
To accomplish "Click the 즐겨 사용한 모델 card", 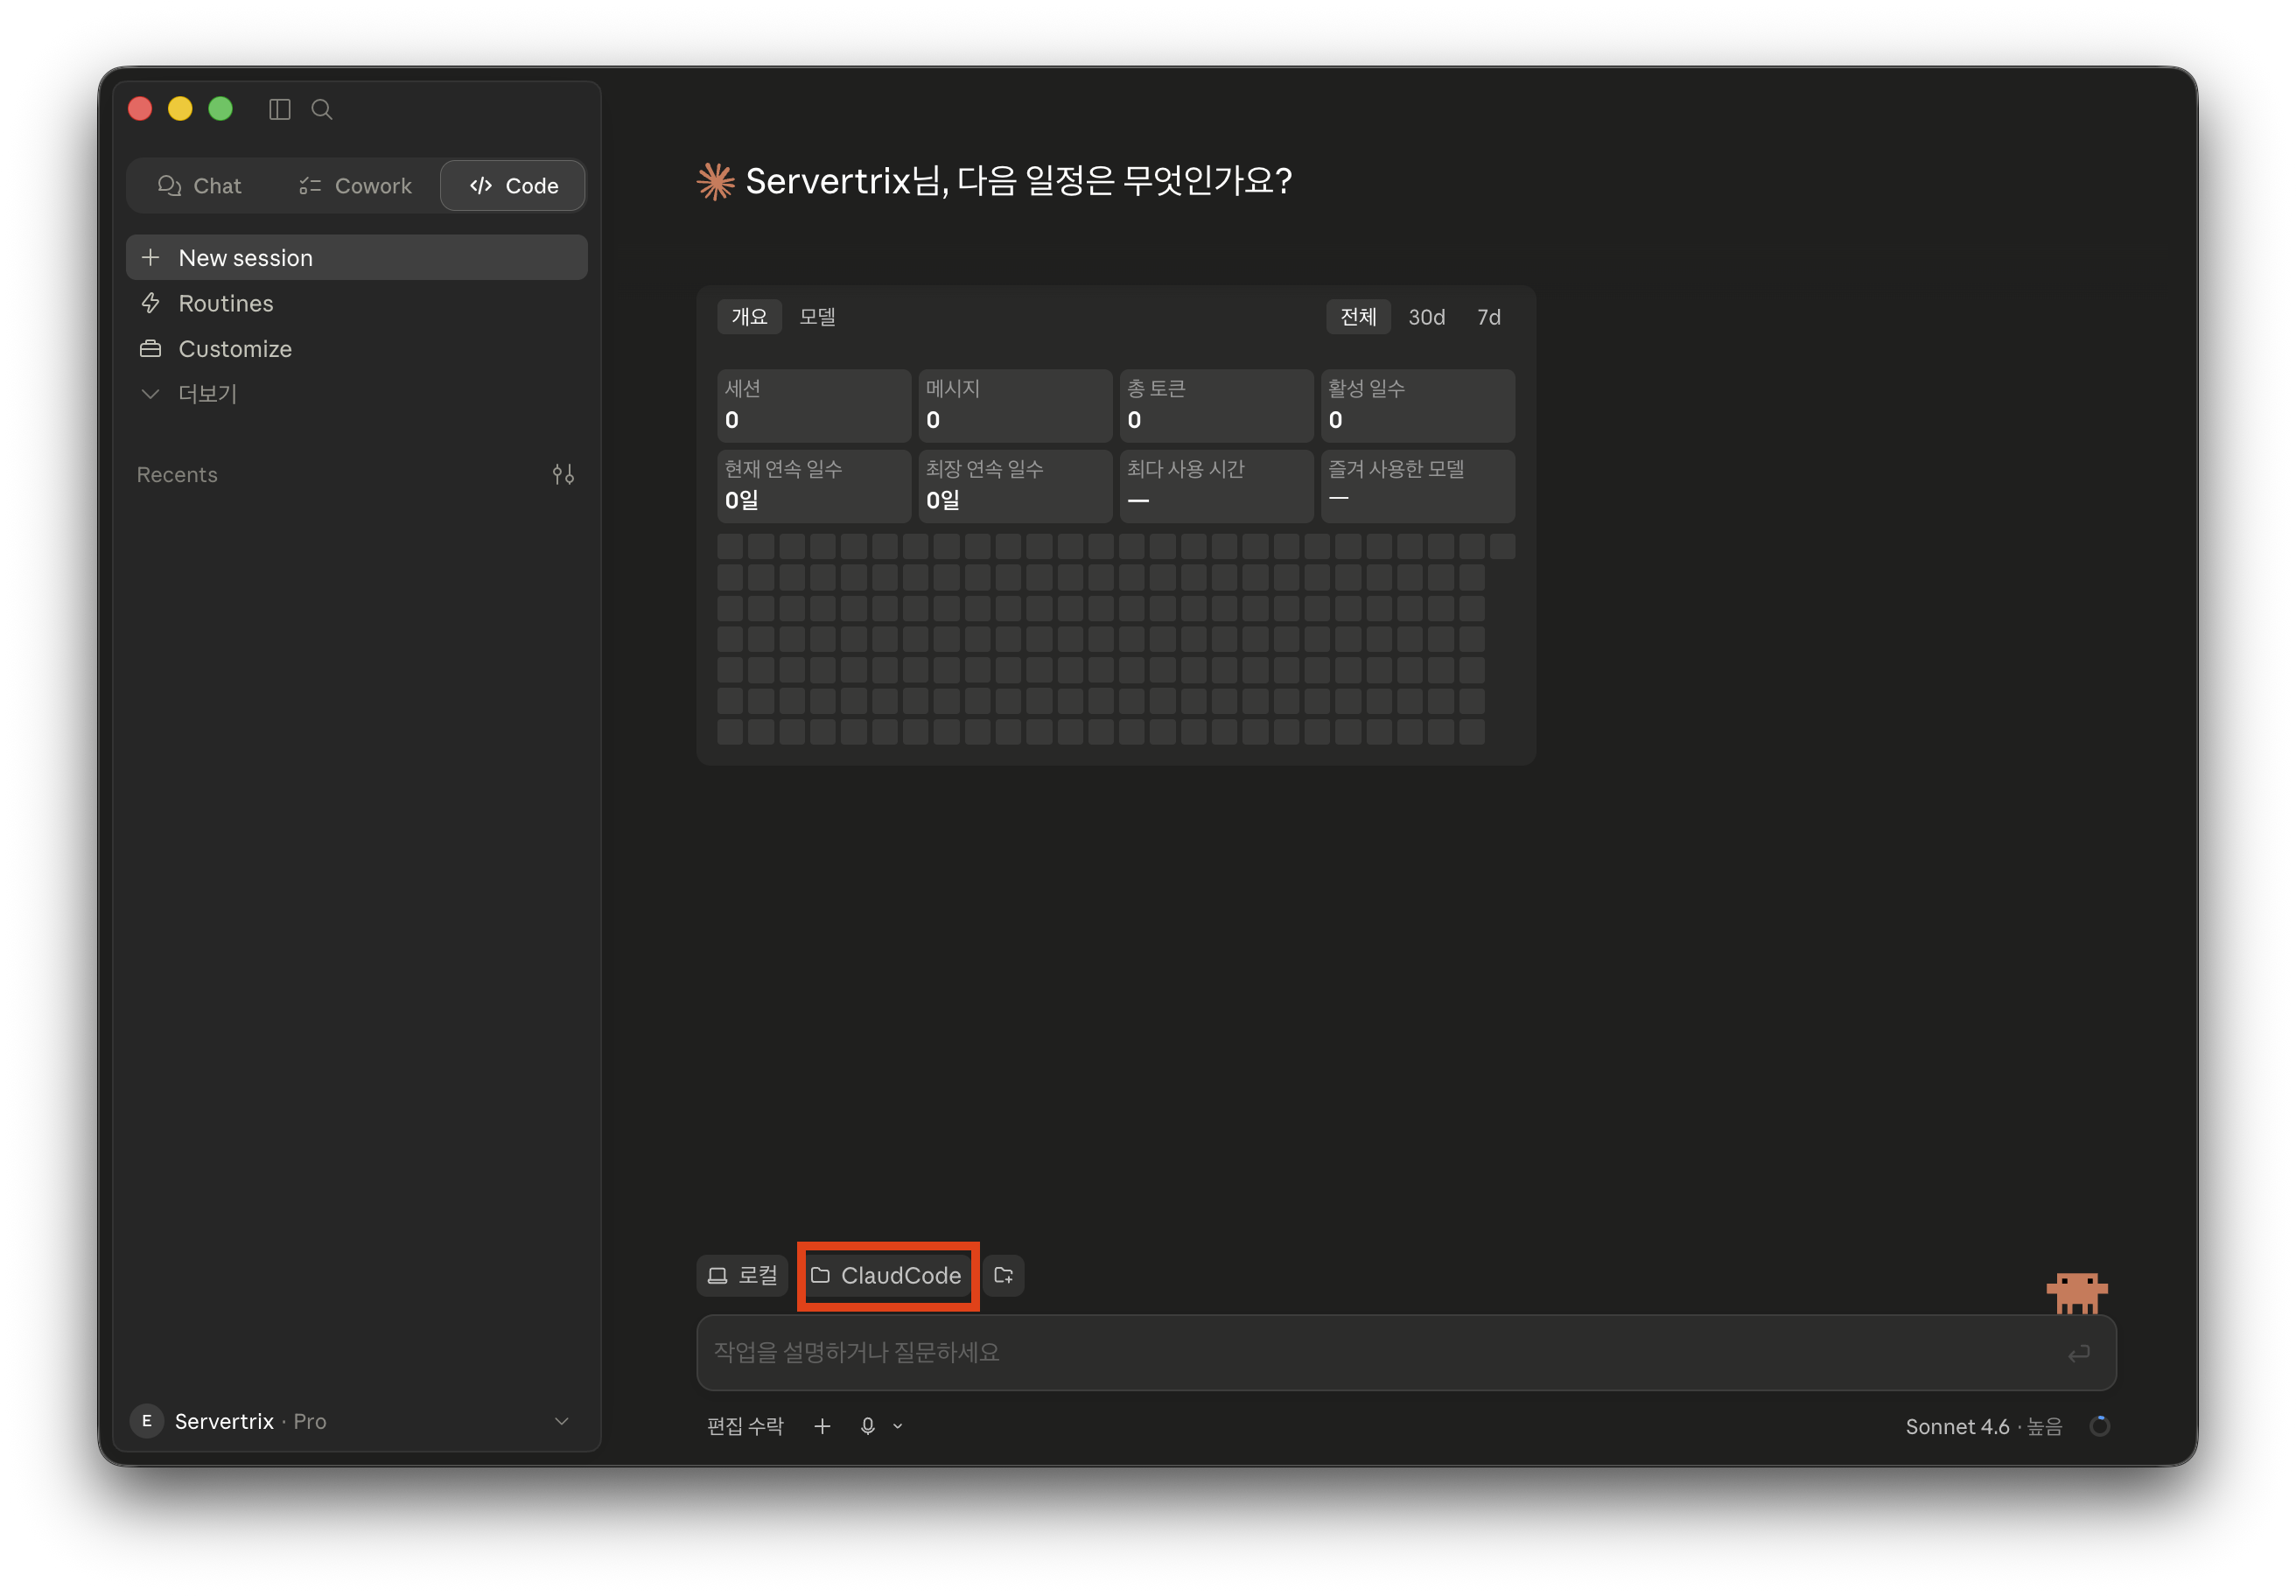I will pos(1417,486).
